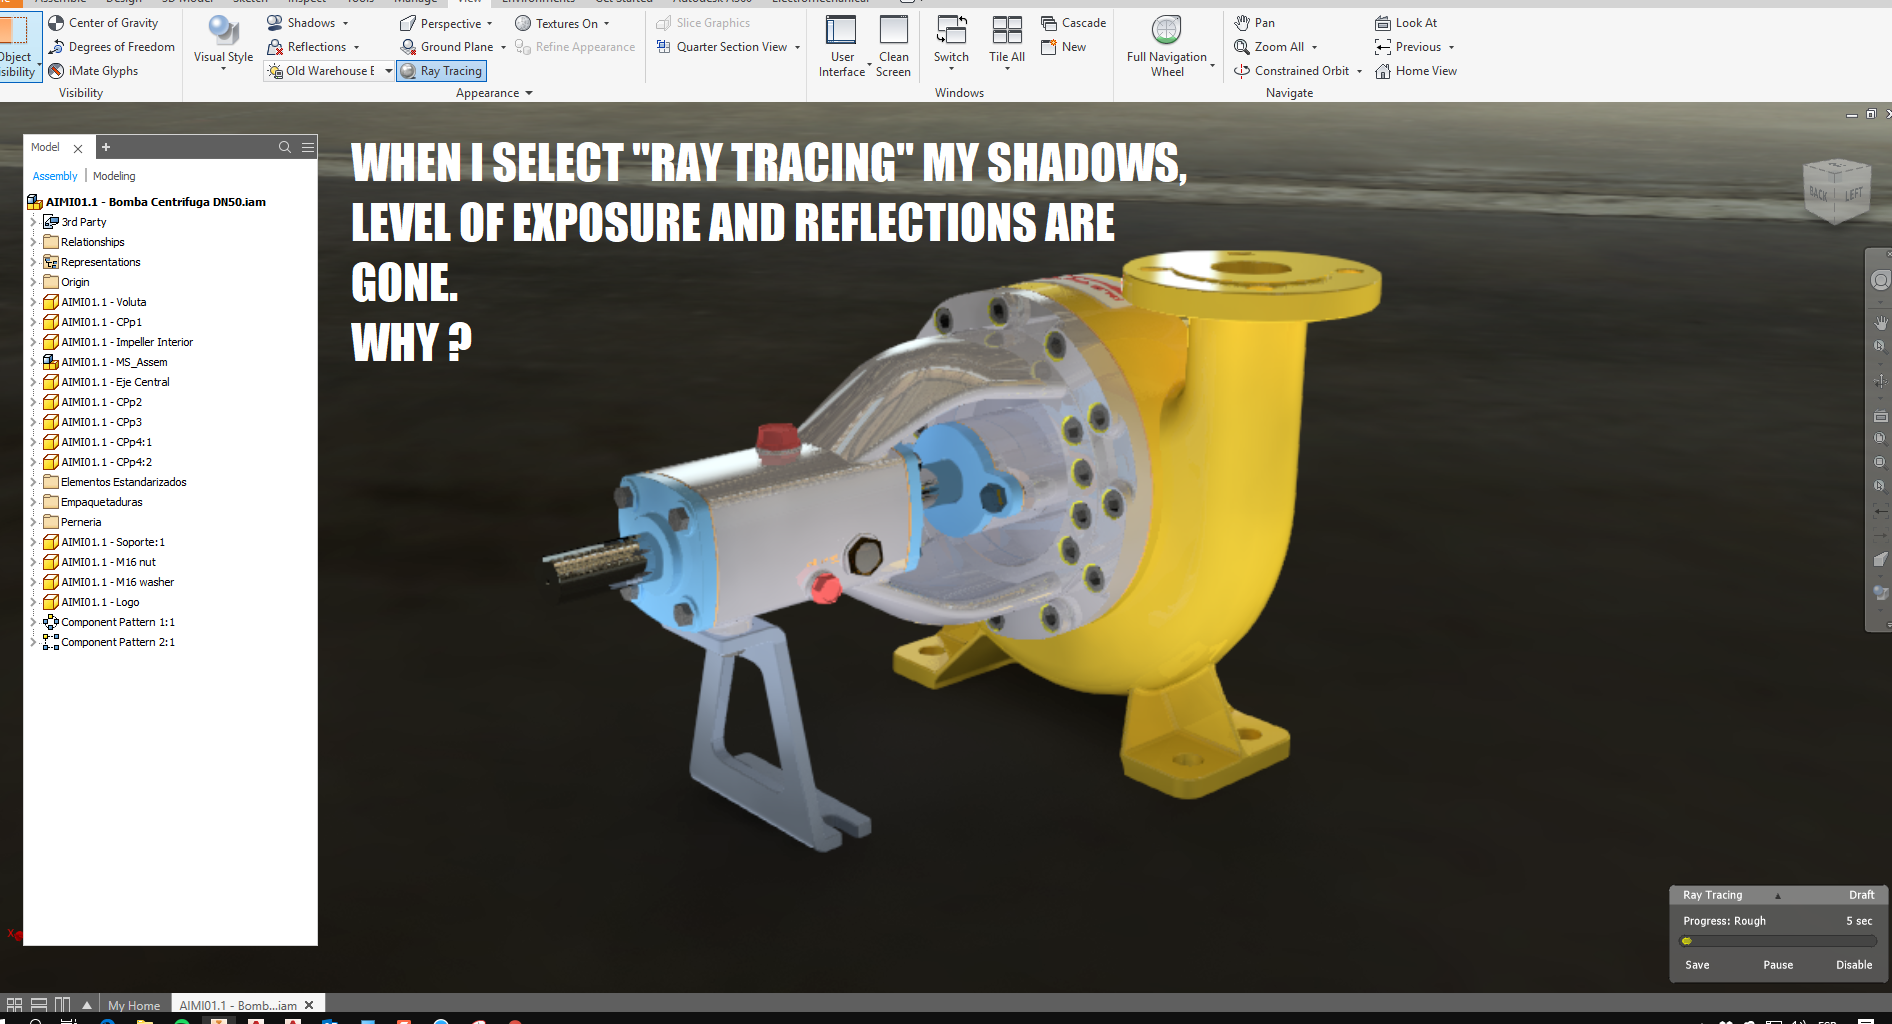The height and width of the screenshot is (1024, 1892).
Task: Switch to AIMI01.1 - Bomb...iam document tab
Action: click(238, 1005)
